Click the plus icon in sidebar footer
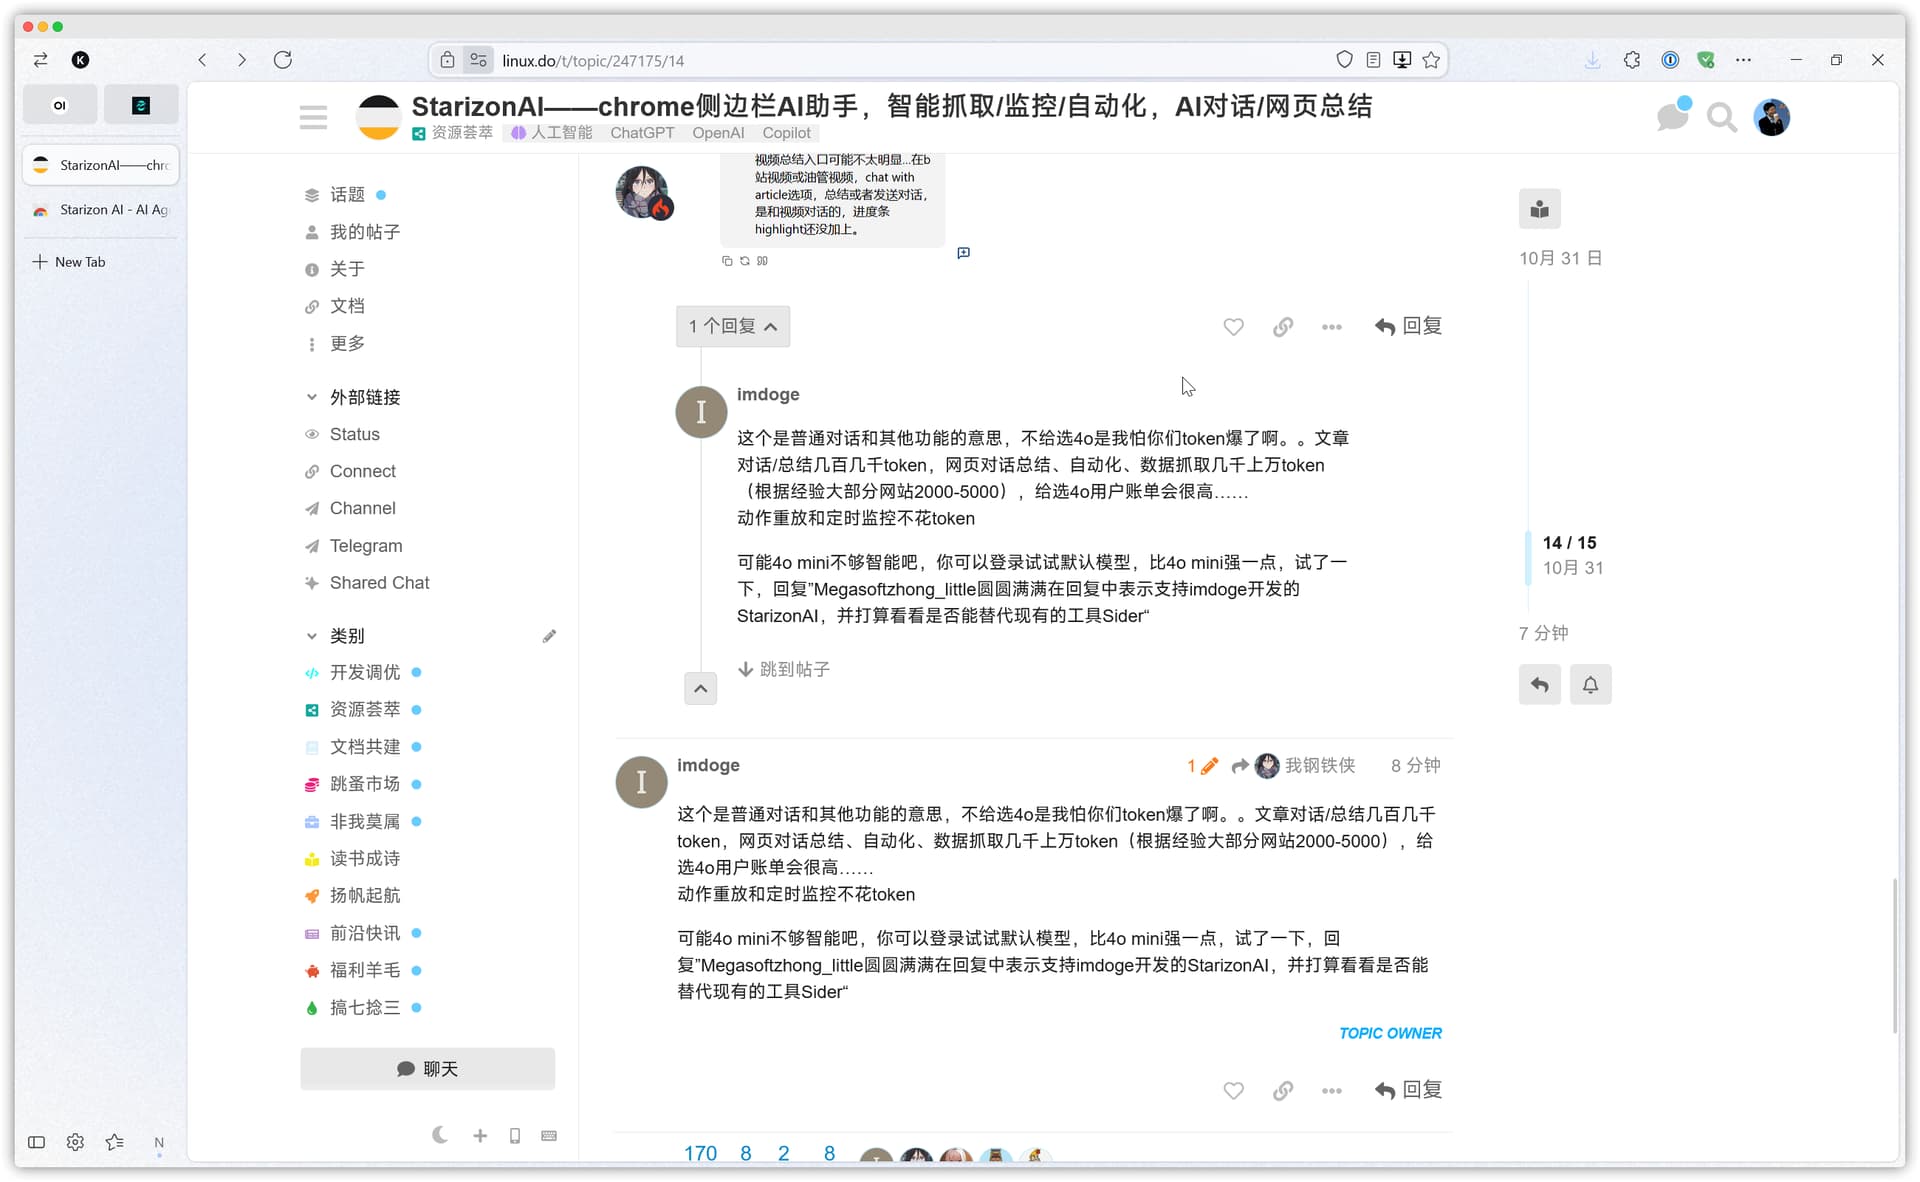 click(x=480, y=1136)
